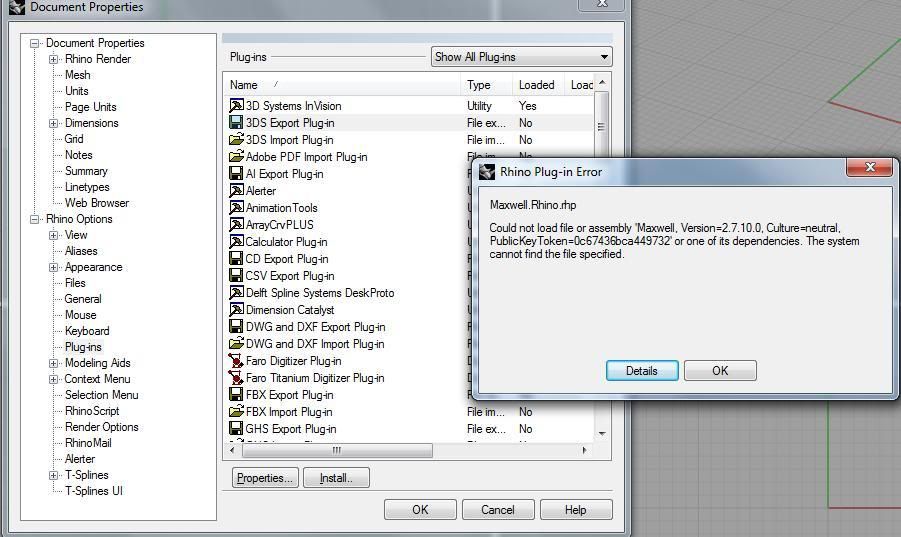Click OK in Rhino Plug-in Error dialog
The width and height of the screenshot is (901, 537).
[720, 370]
